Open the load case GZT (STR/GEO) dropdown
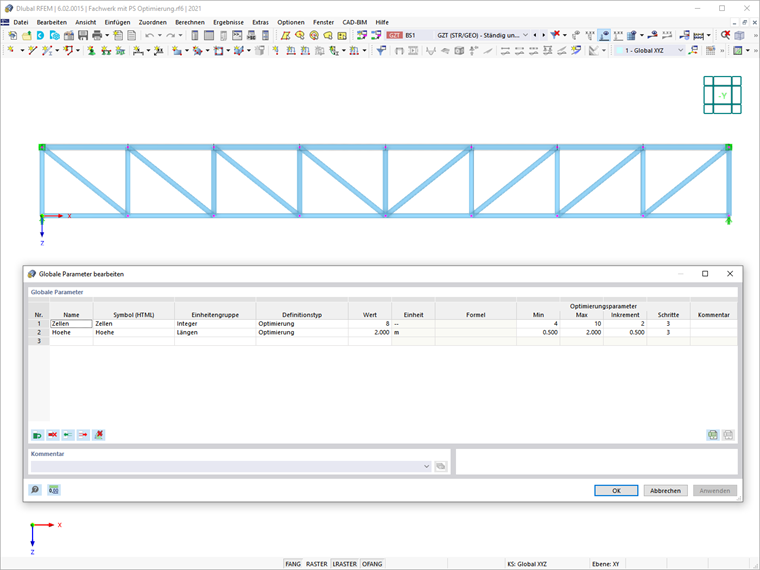The width and height of the screenshot is (760, 570). click(x=525, y=35)
